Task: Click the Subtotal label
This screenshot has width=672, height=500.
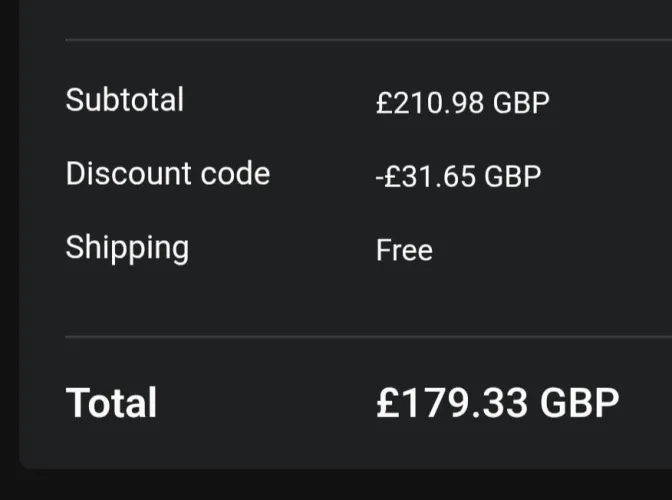Action: click(124, 100)
